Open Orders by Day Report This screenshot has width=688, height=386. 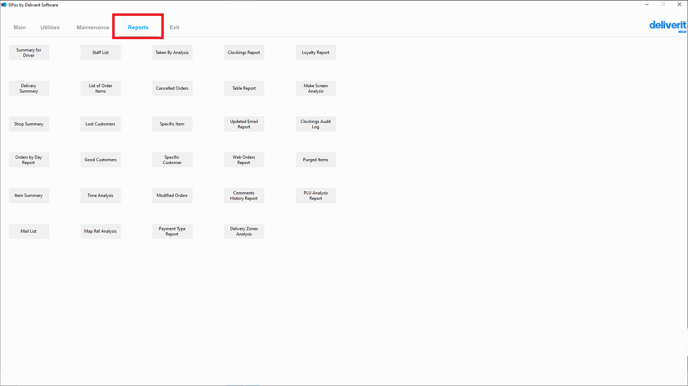(x=29, y=160)
